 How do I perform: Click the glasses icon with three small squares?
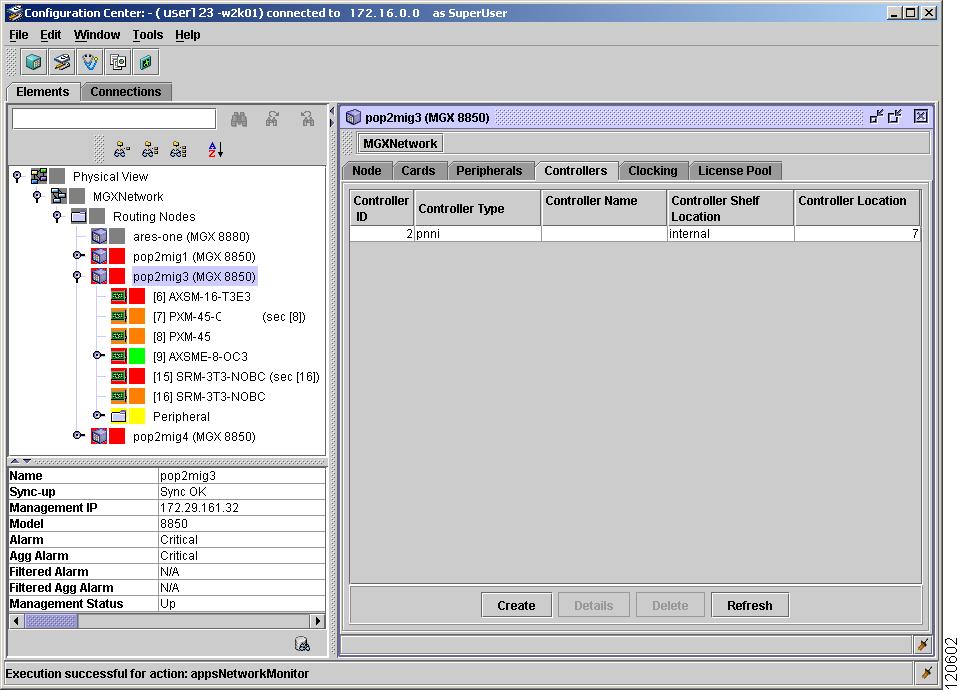[x=179, y=149]
